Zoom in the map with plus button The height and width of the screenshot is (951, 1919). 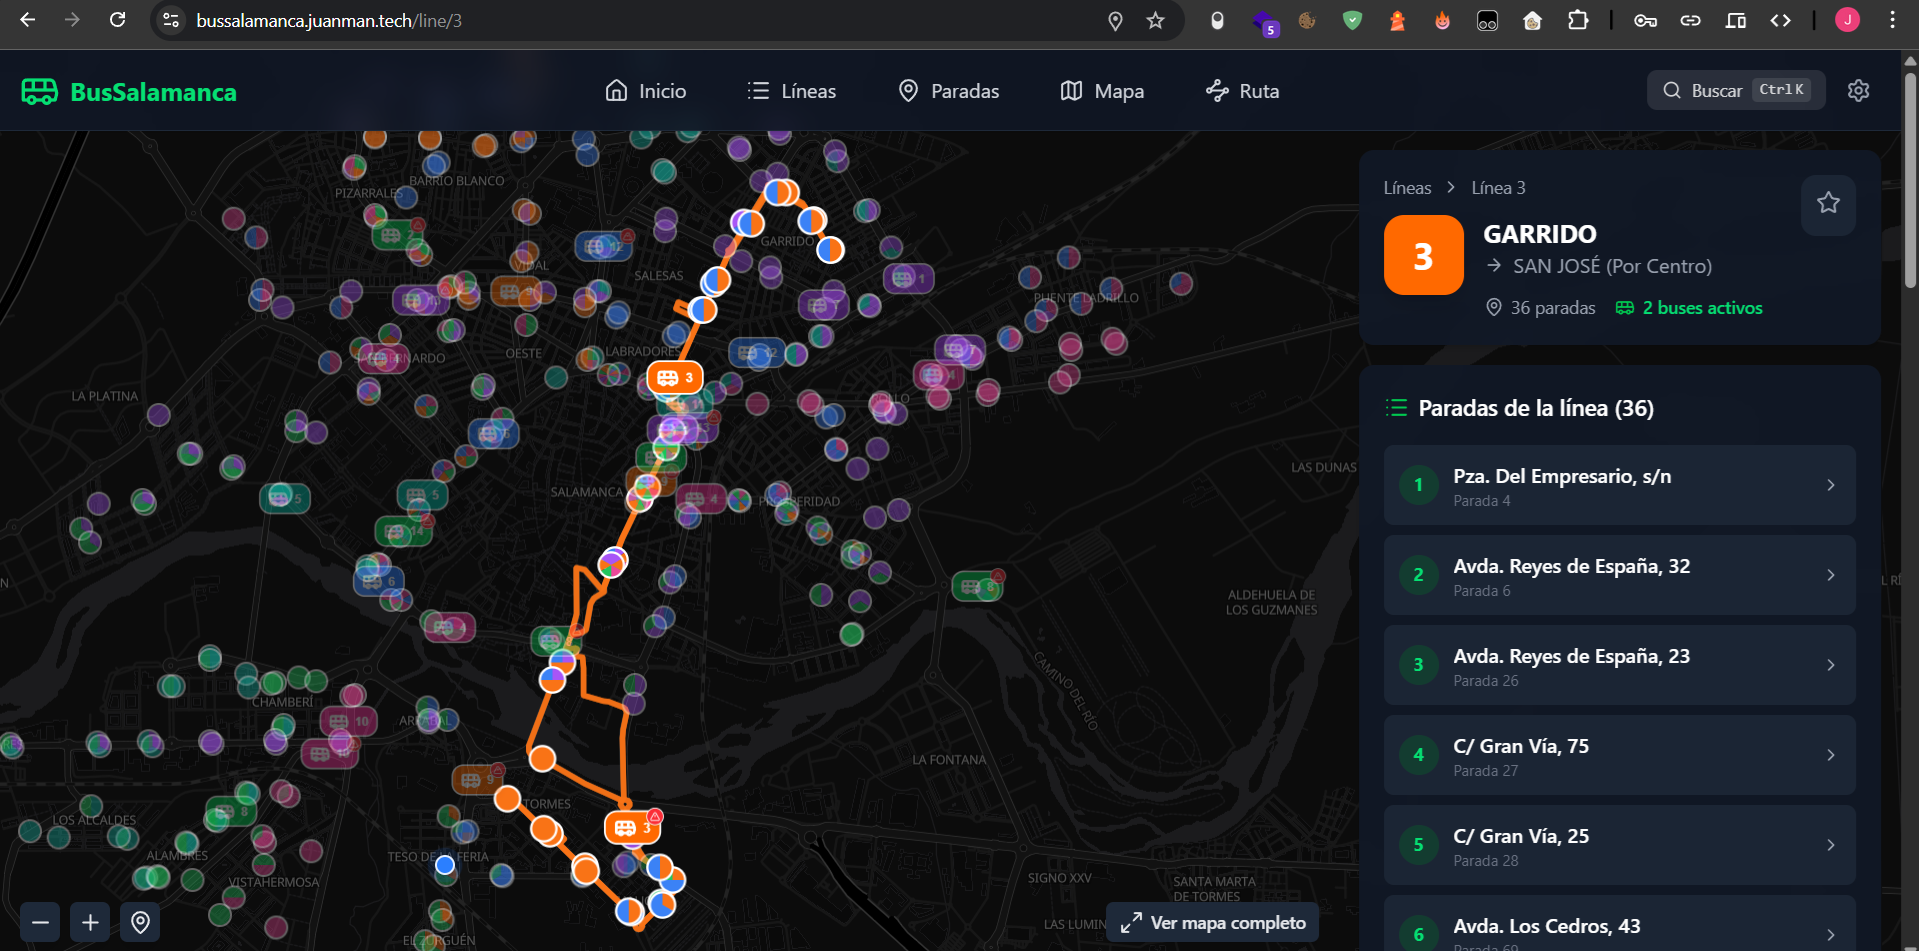90,922
